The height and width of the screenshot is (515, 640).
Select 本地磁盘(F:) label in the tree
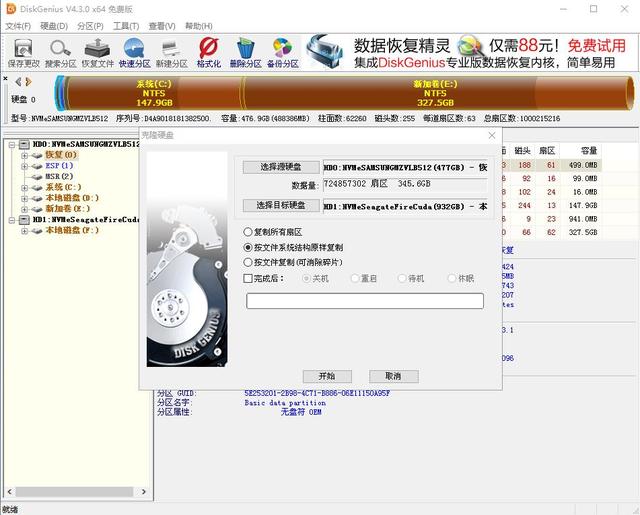[x=72, y=230]
